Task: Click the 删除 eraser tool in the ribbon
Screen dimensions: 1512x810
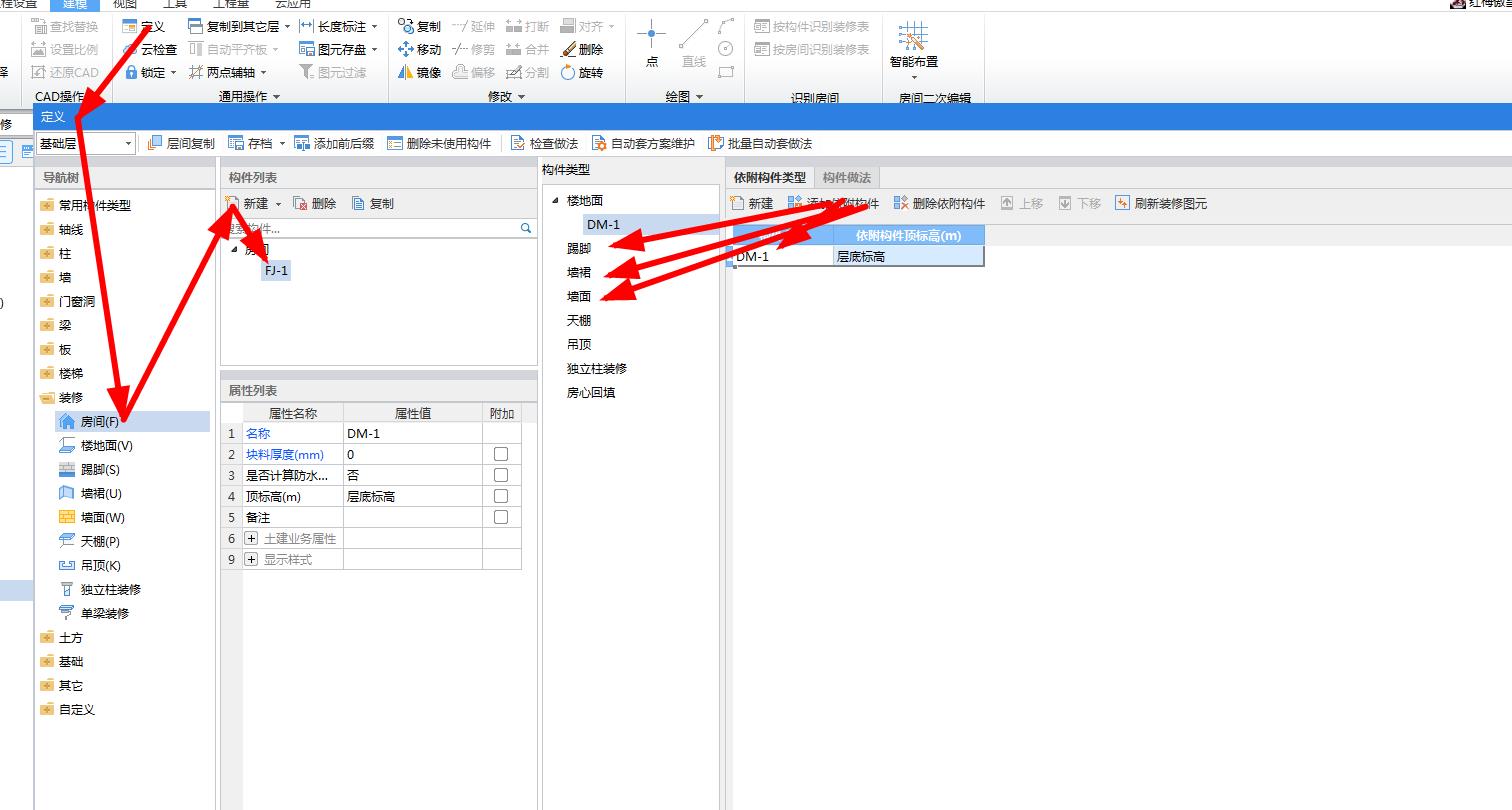Action: [582, 49]
